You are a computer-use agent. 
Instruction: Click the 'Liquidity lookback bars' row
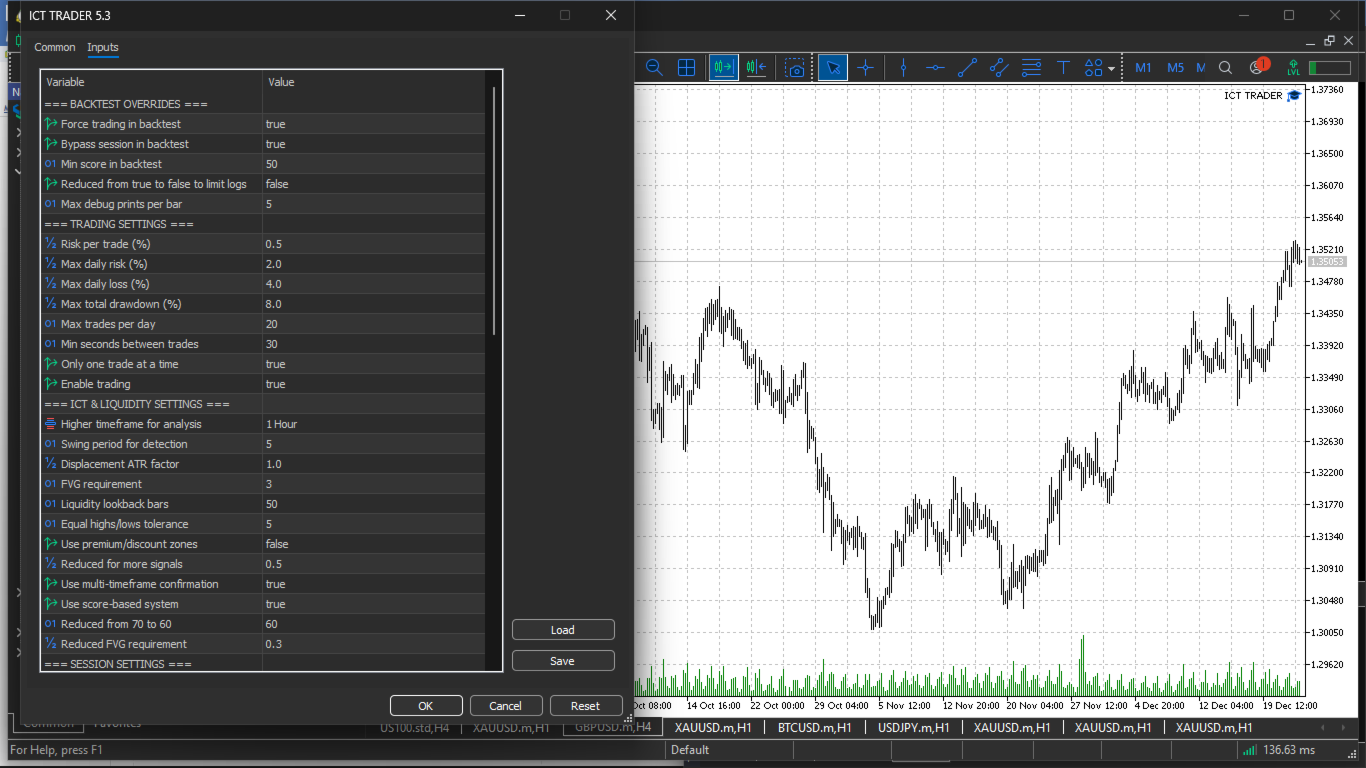(x=263, y=504)
